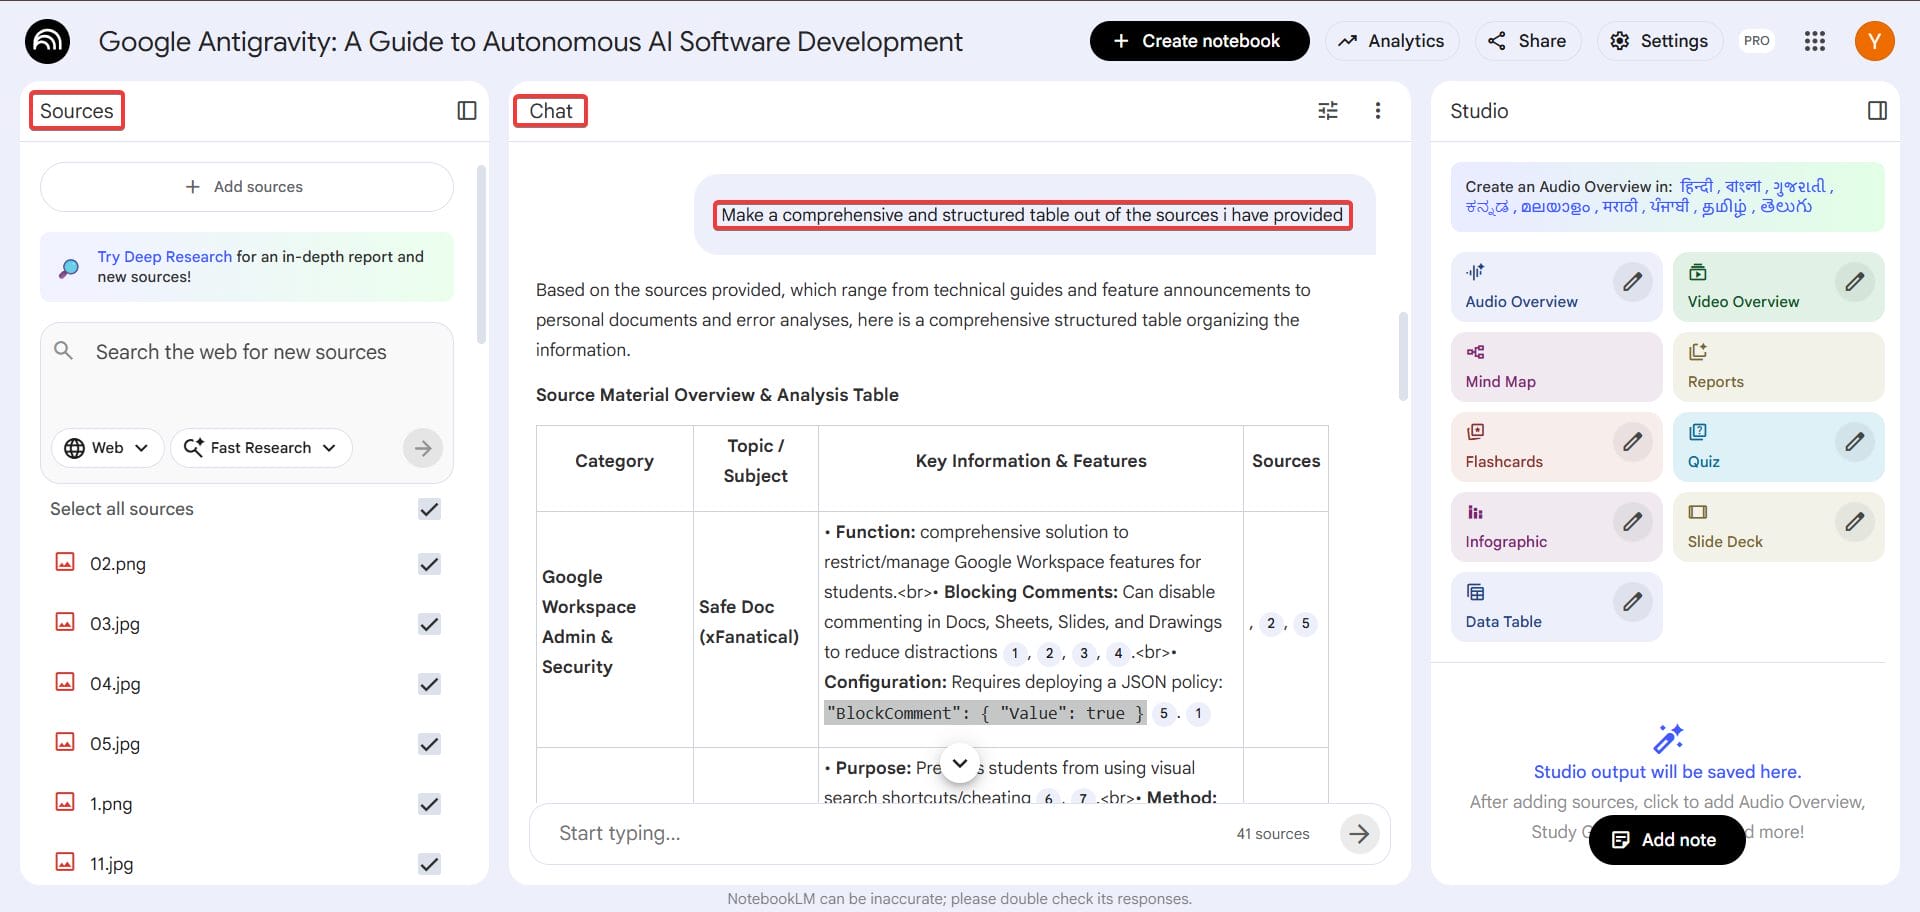
Task: Open the Try Deep Research link
Action: 164,256
